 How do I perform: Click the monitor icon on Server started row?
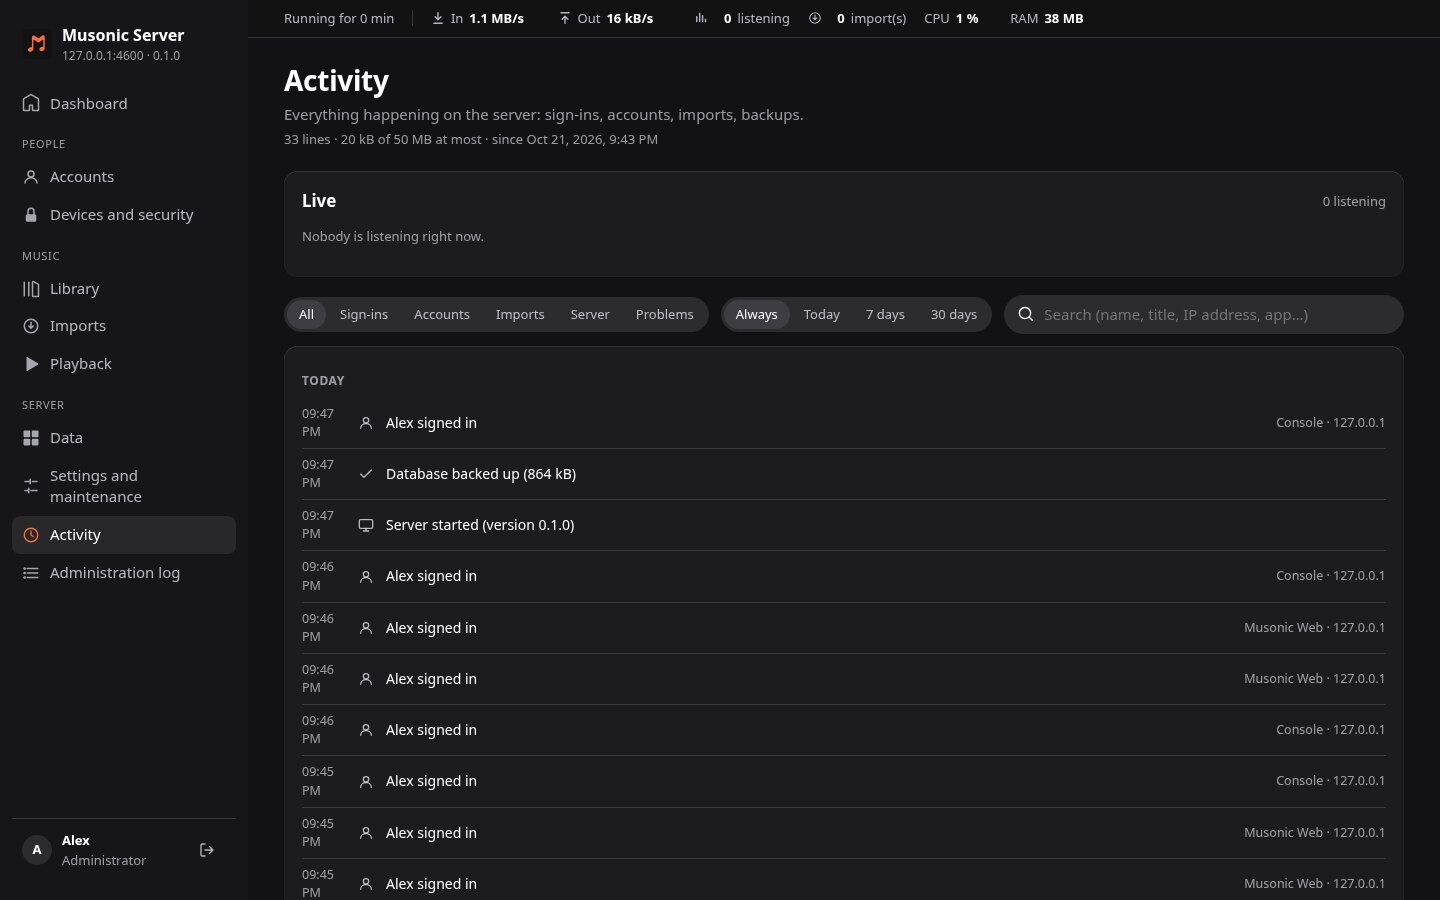pos(366,525)
